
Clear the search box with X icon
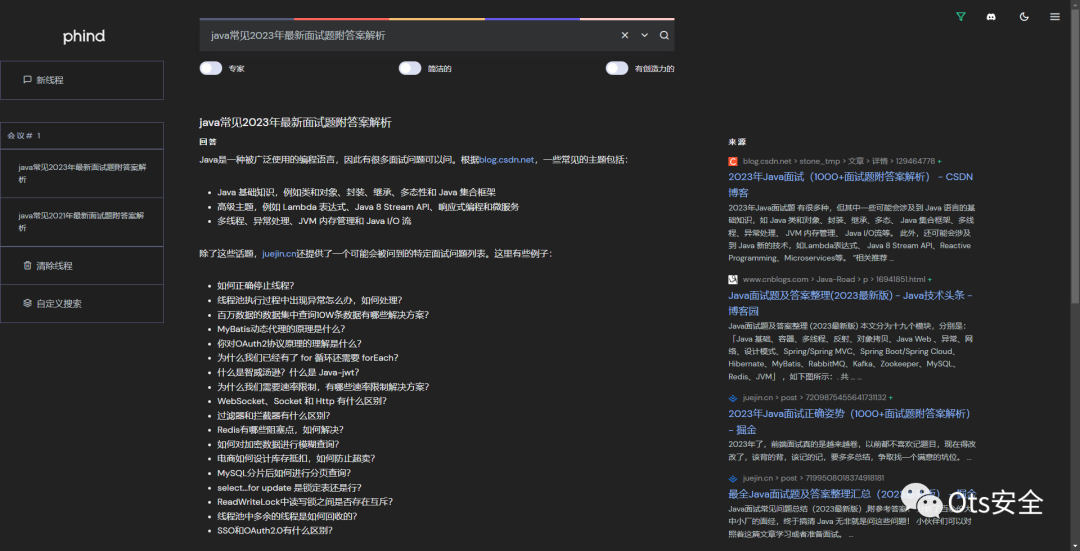[625, 35]
